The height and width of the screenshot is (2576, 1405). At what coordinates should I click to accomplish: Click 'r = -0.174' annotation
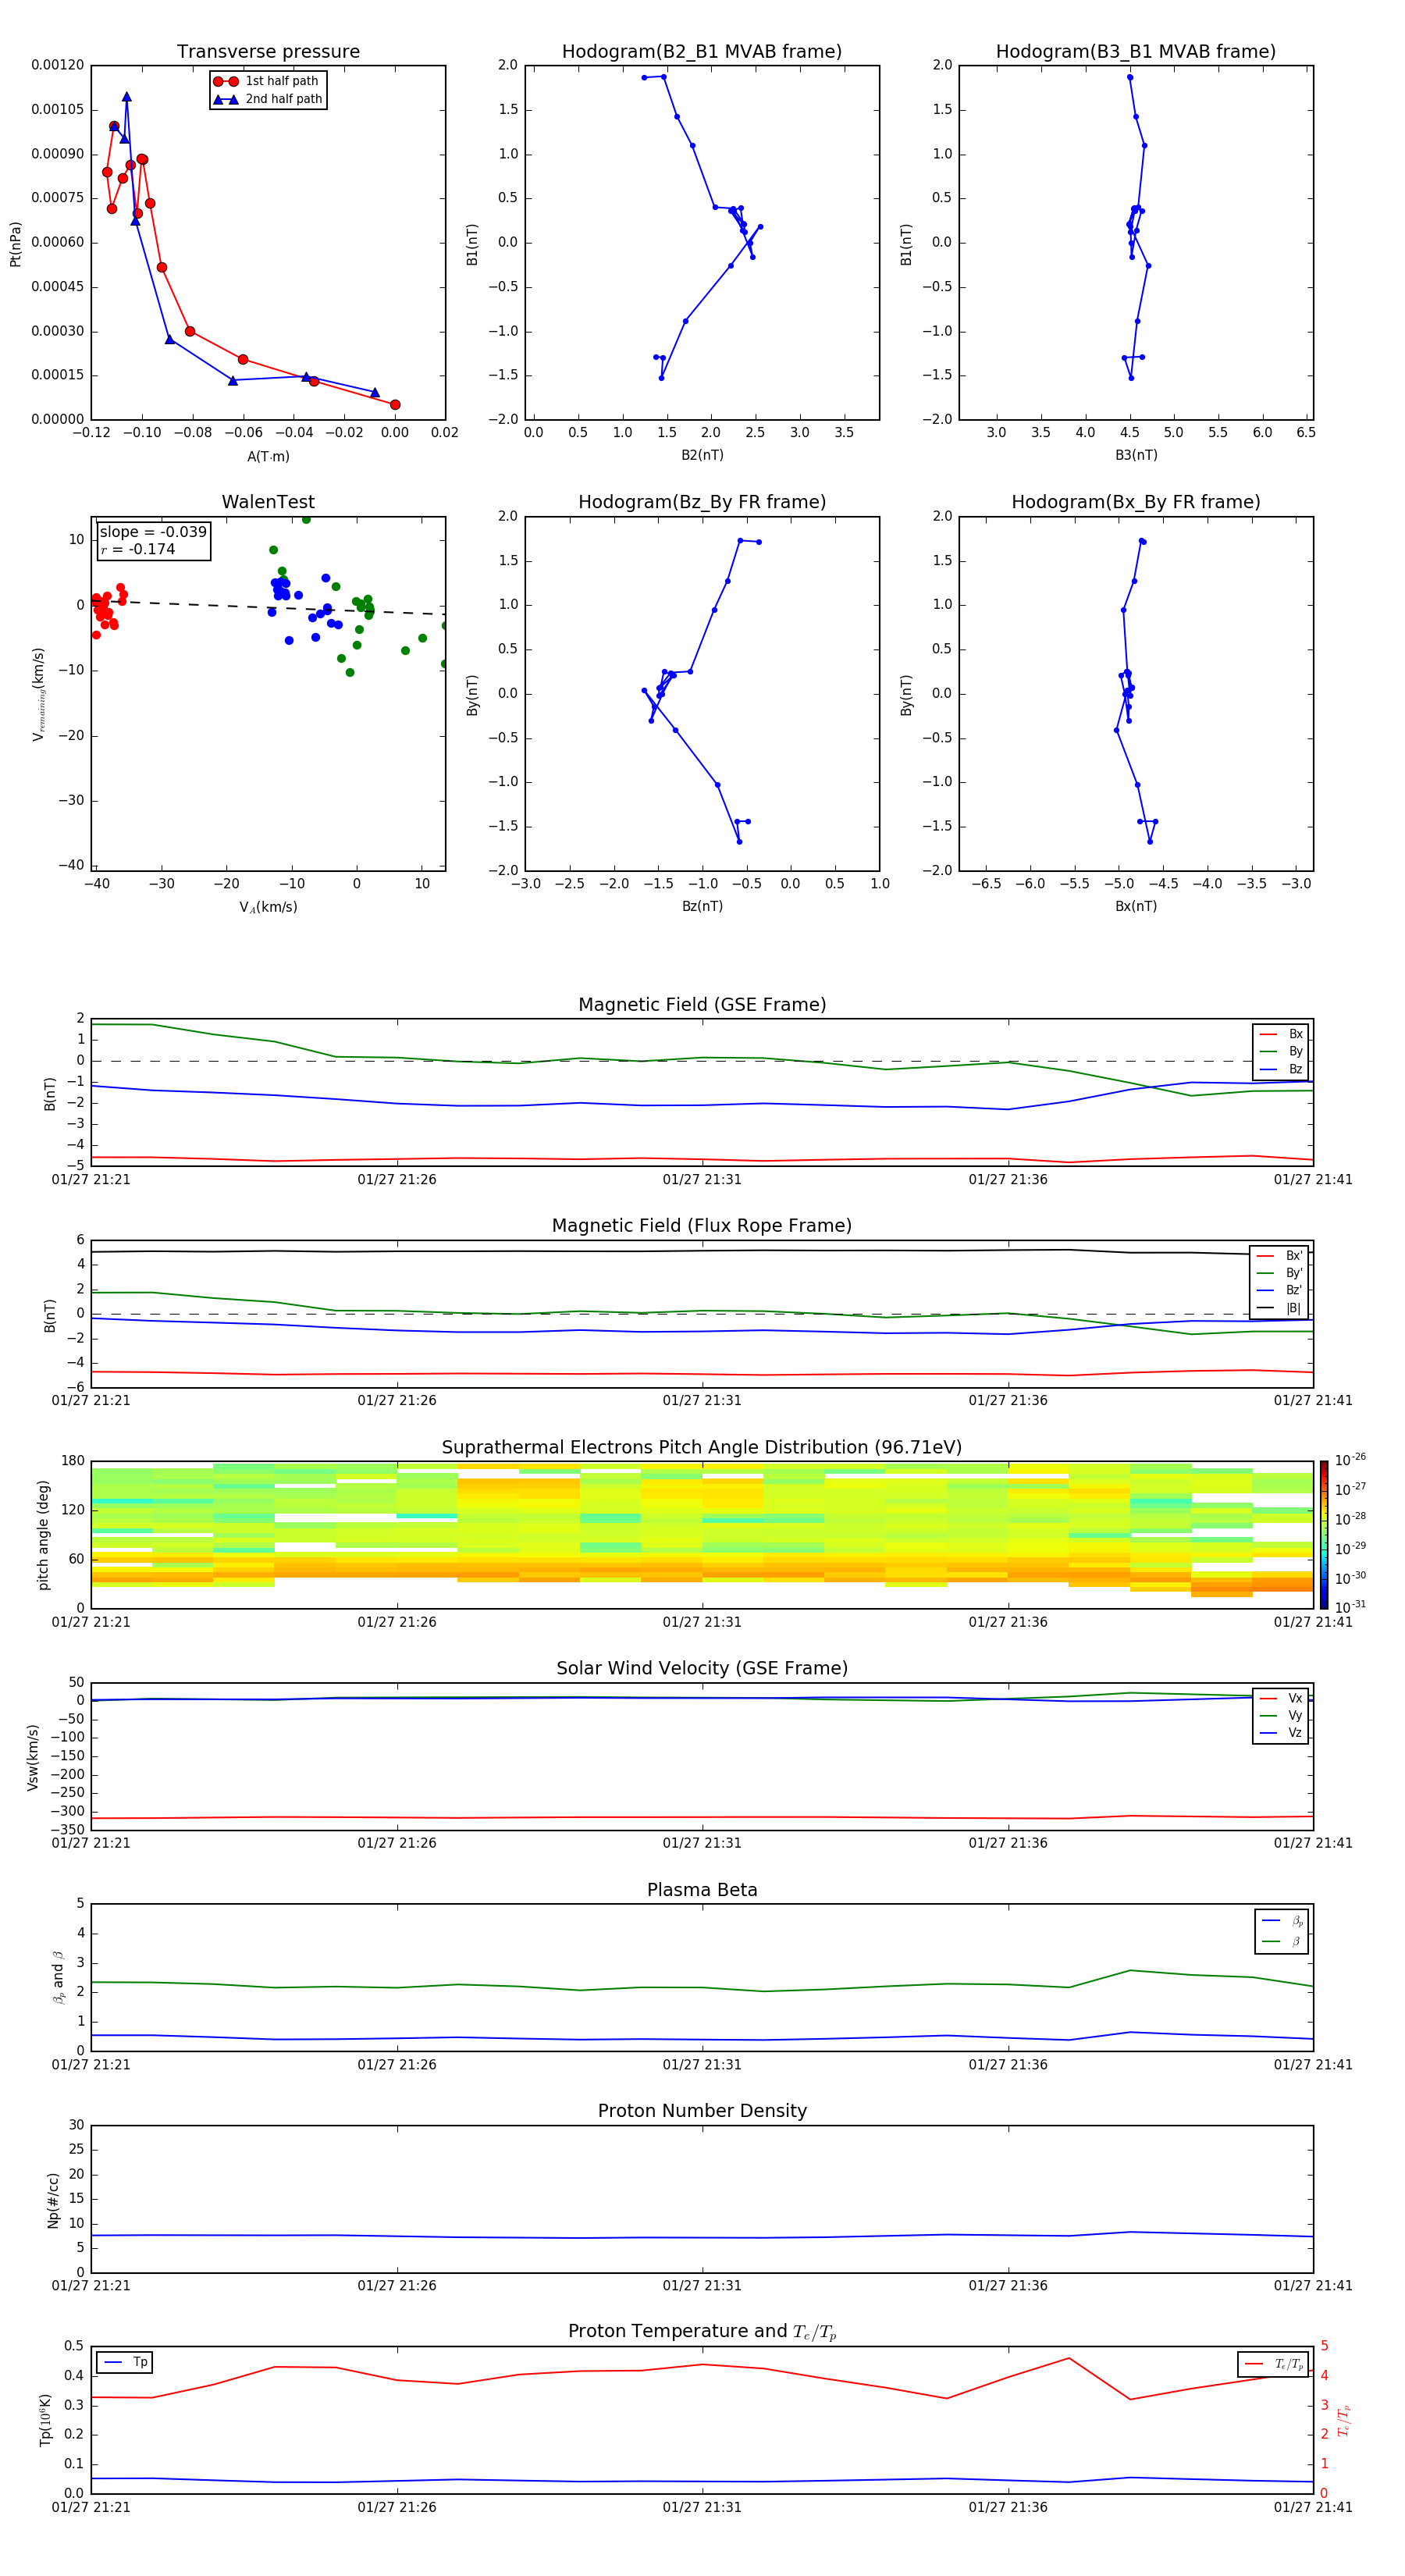pyautogui.click(x=138, y=549)
